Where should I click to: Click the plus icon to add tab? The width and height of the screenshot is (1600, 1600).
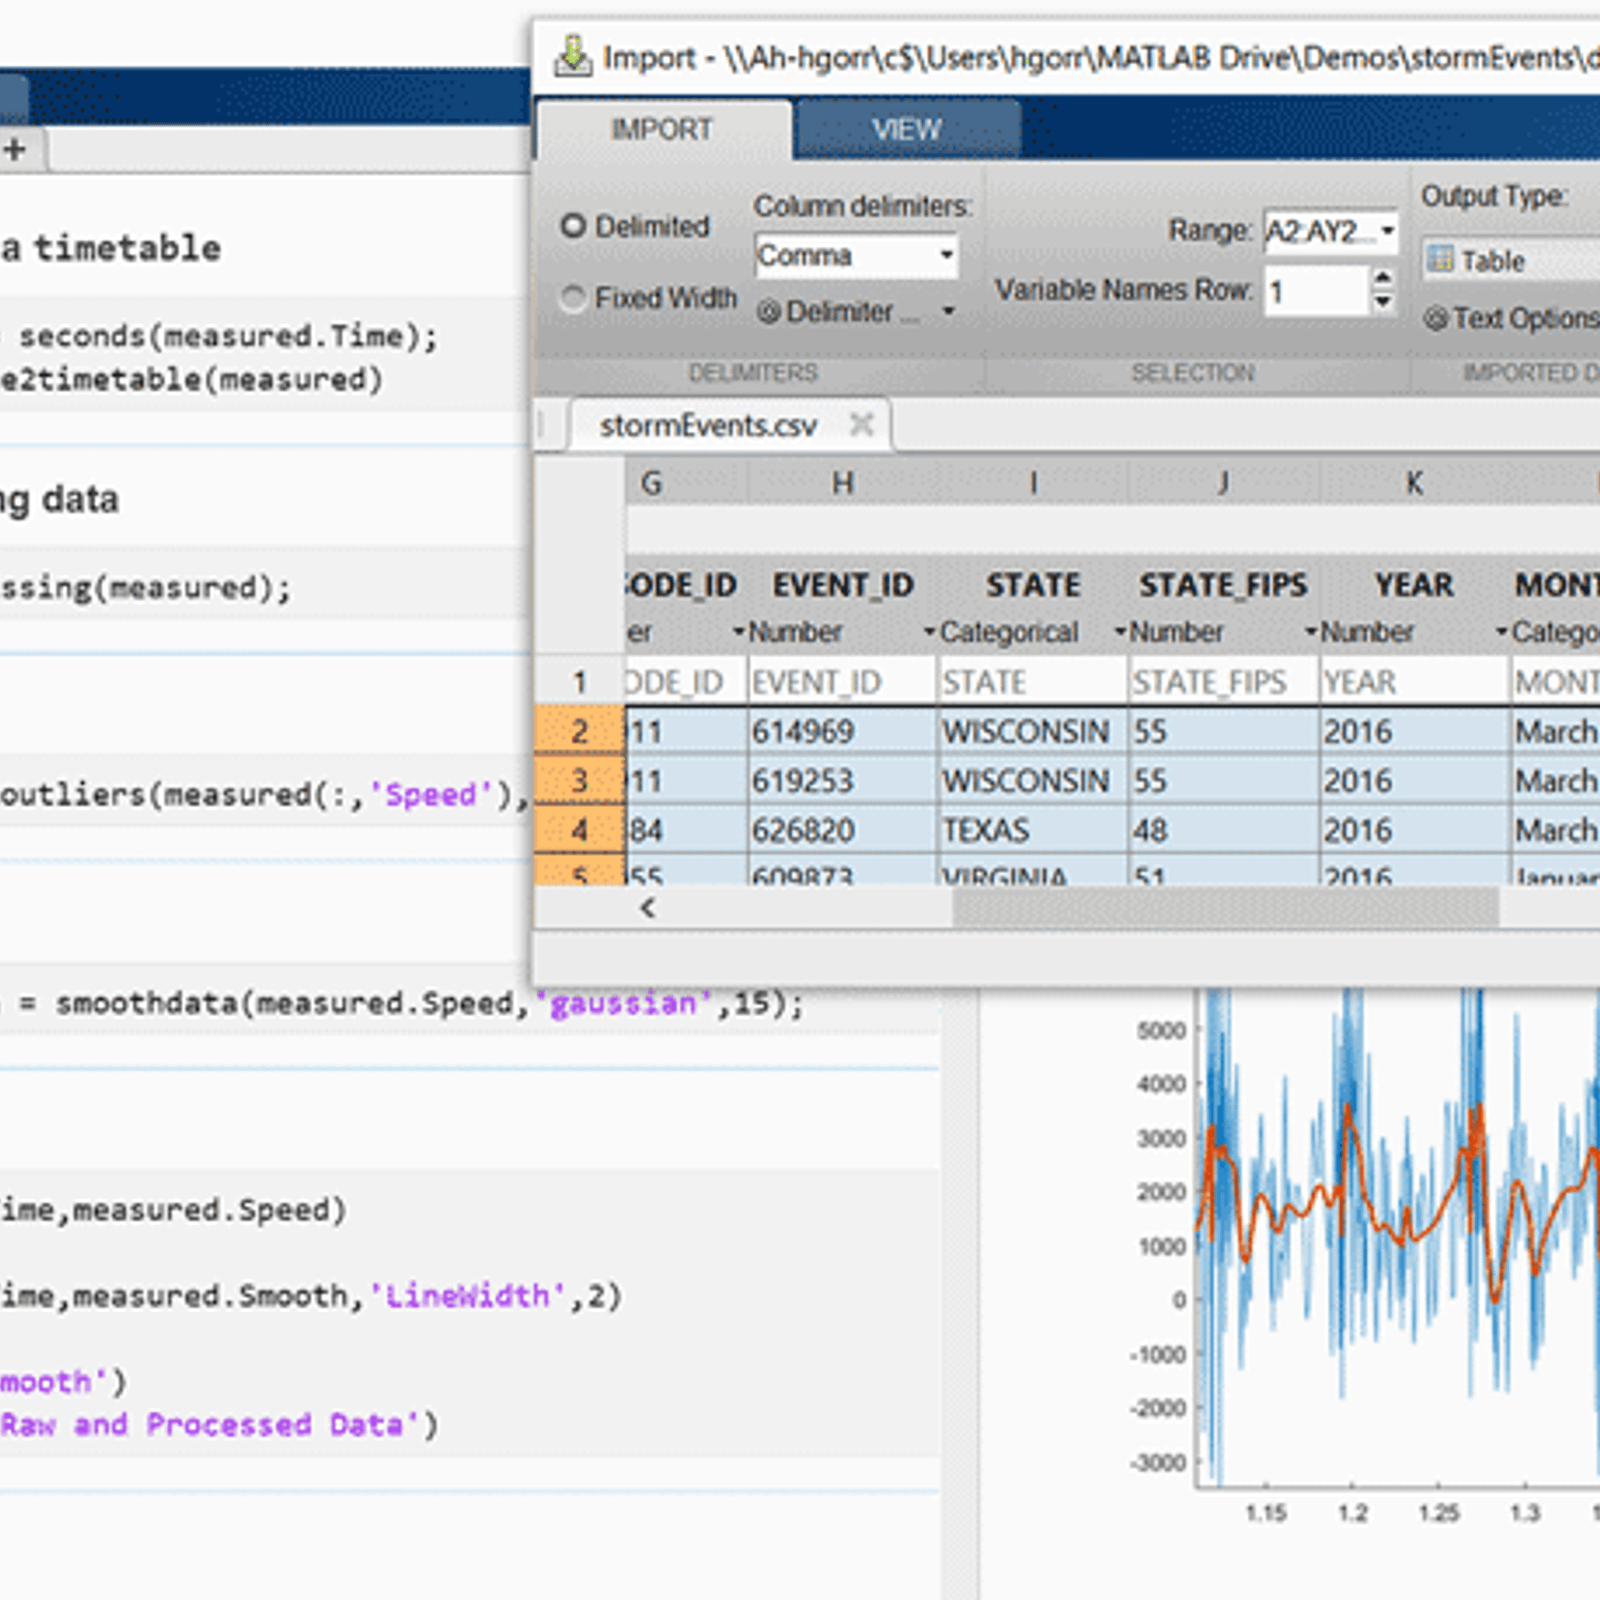(x=15, y=150)
